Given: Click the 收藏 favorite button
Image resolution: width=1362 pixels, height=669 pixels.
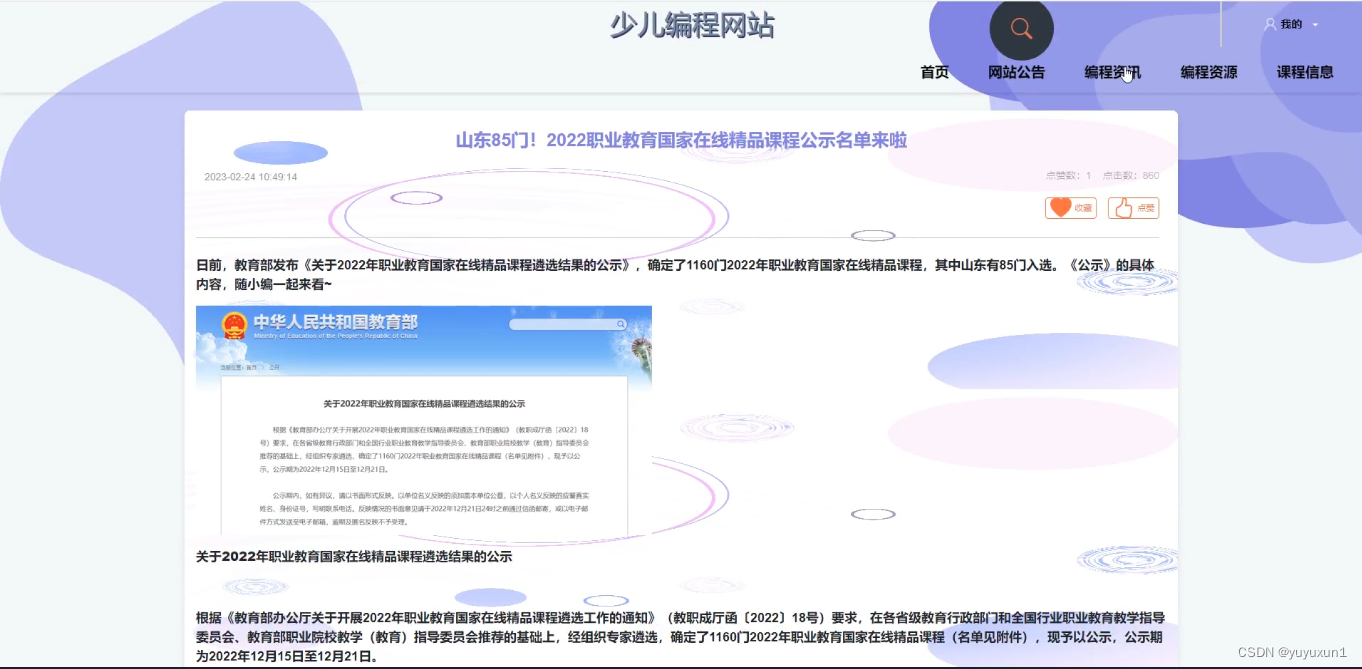Looking at the screenshot, I should (x=1071, y=208).
